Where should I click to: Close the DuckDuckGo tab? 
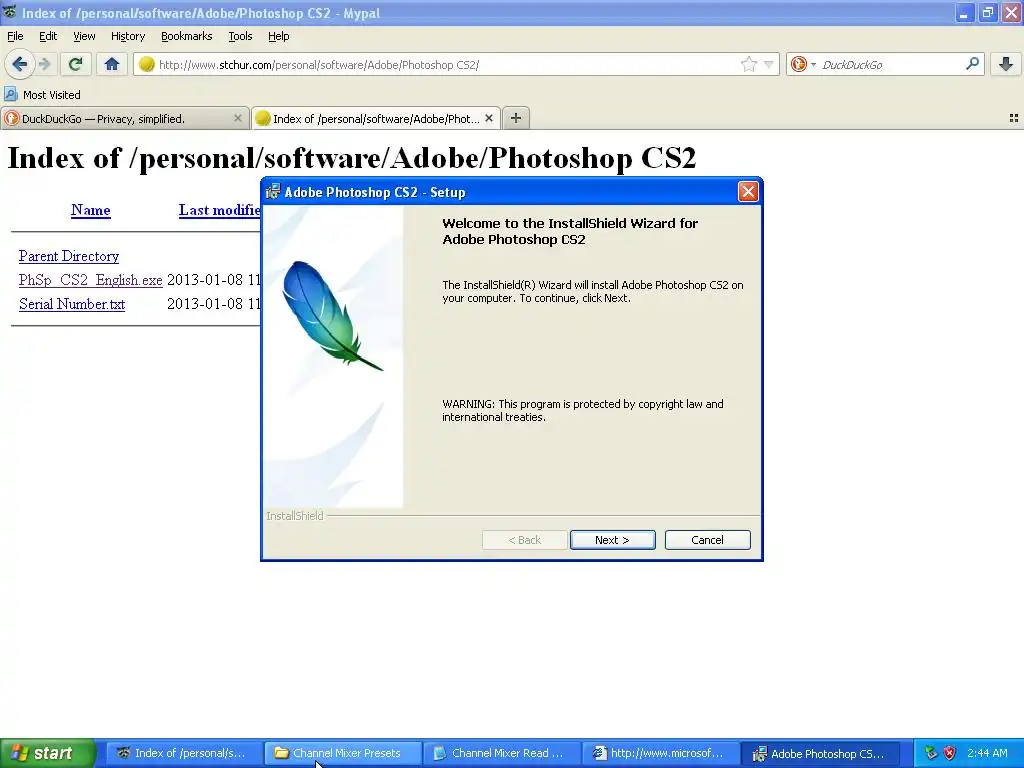pos(238,118)
